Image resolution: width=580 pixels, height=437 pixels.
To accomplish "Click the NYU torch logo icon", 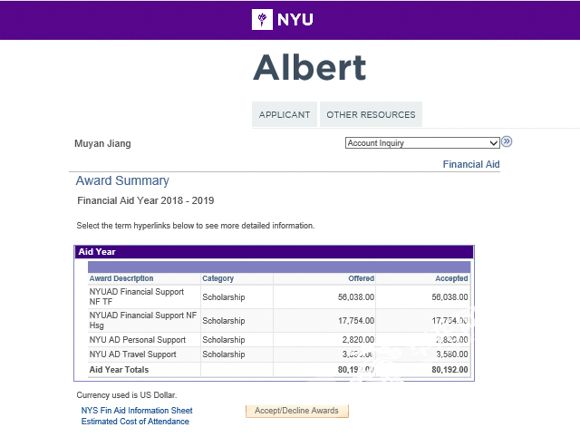I will 262,19.
